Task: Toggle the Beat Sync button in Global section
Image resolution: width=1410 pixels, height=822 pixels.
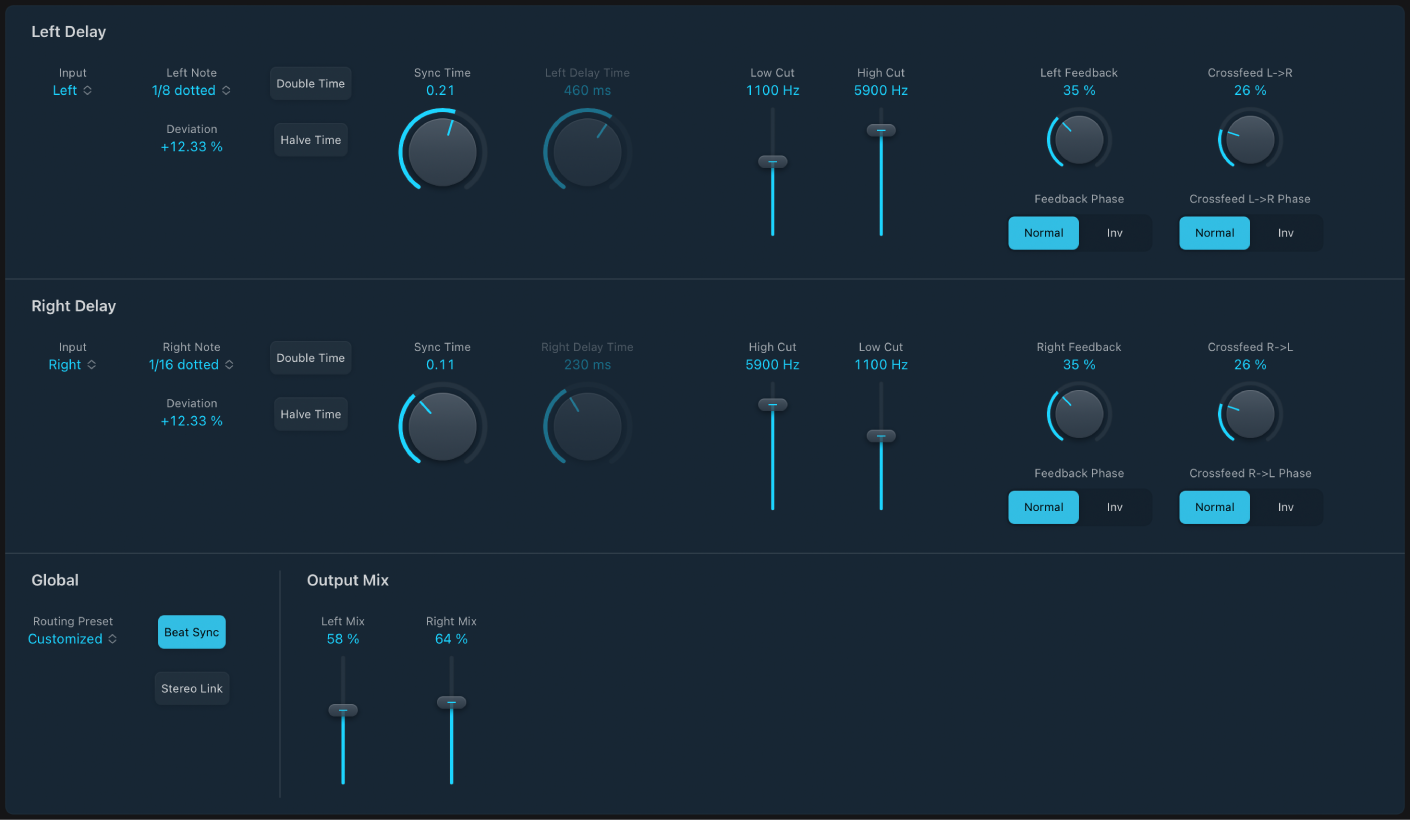Action: 191,631
